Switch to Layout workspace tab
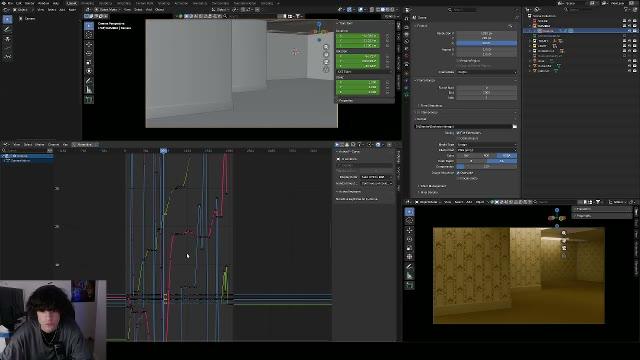The image size is (640, 360). [72, 3]
